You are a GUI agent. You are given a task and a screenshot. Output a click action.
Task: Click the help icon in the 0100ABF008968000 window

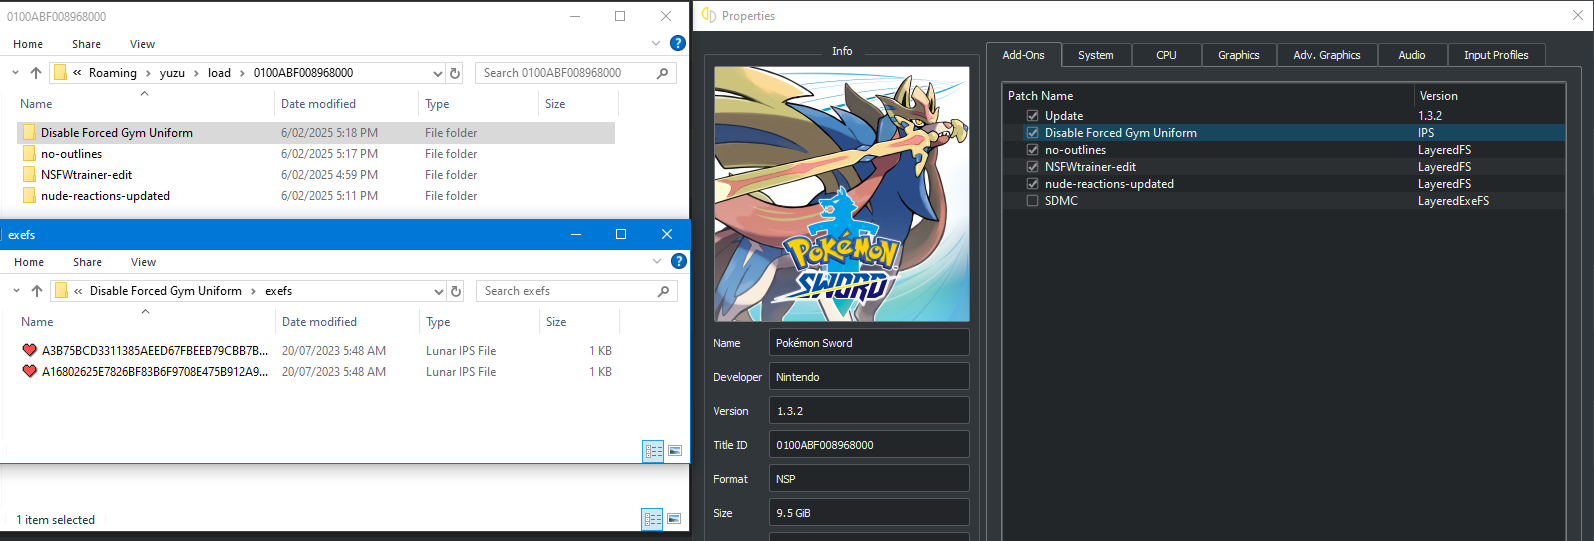click(677, 43)
